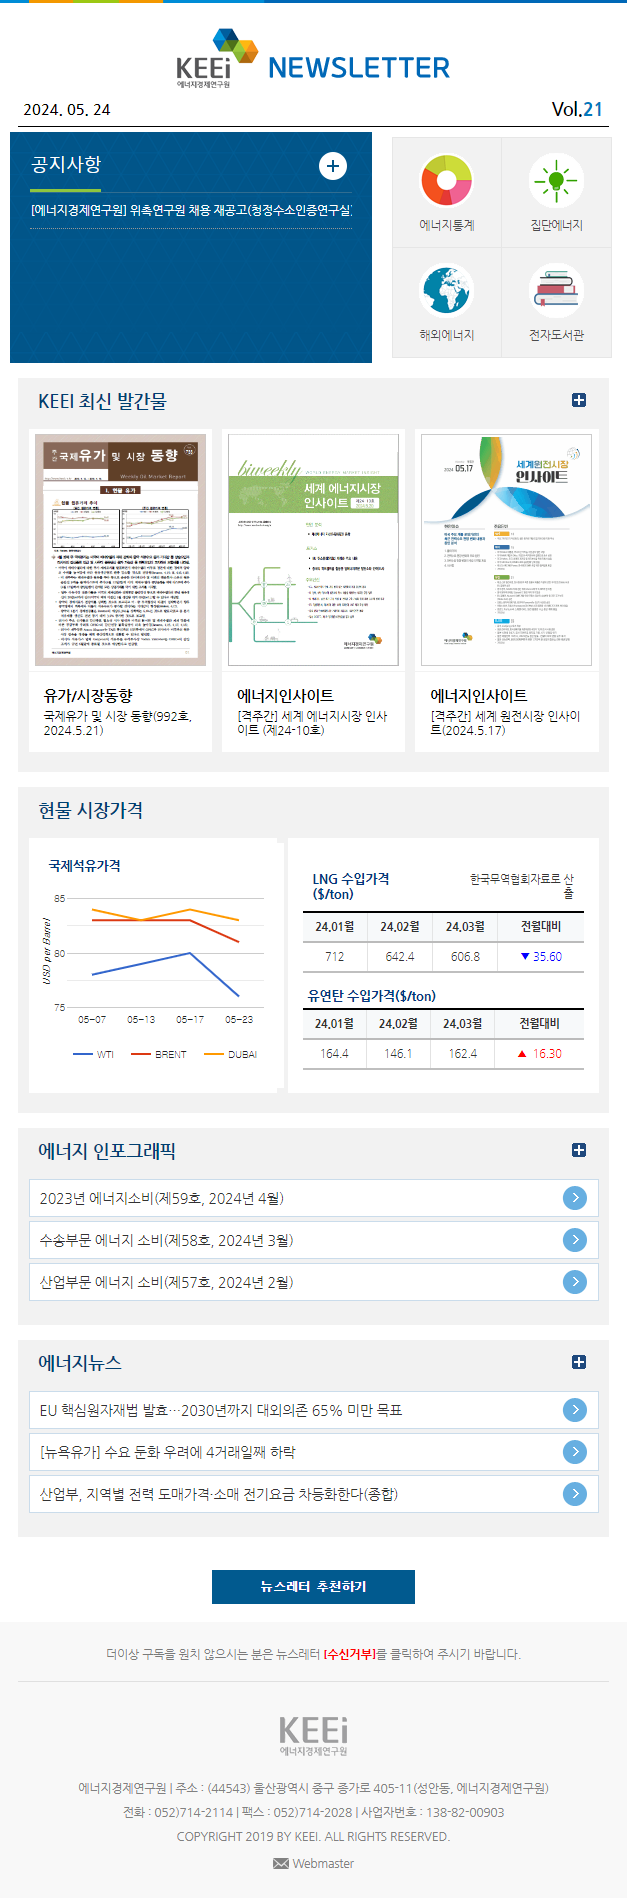Click the gray KEEi footer logo
Image resolution: width=627 pixels, height=1898 pixels.
[x=314, y=1736]
